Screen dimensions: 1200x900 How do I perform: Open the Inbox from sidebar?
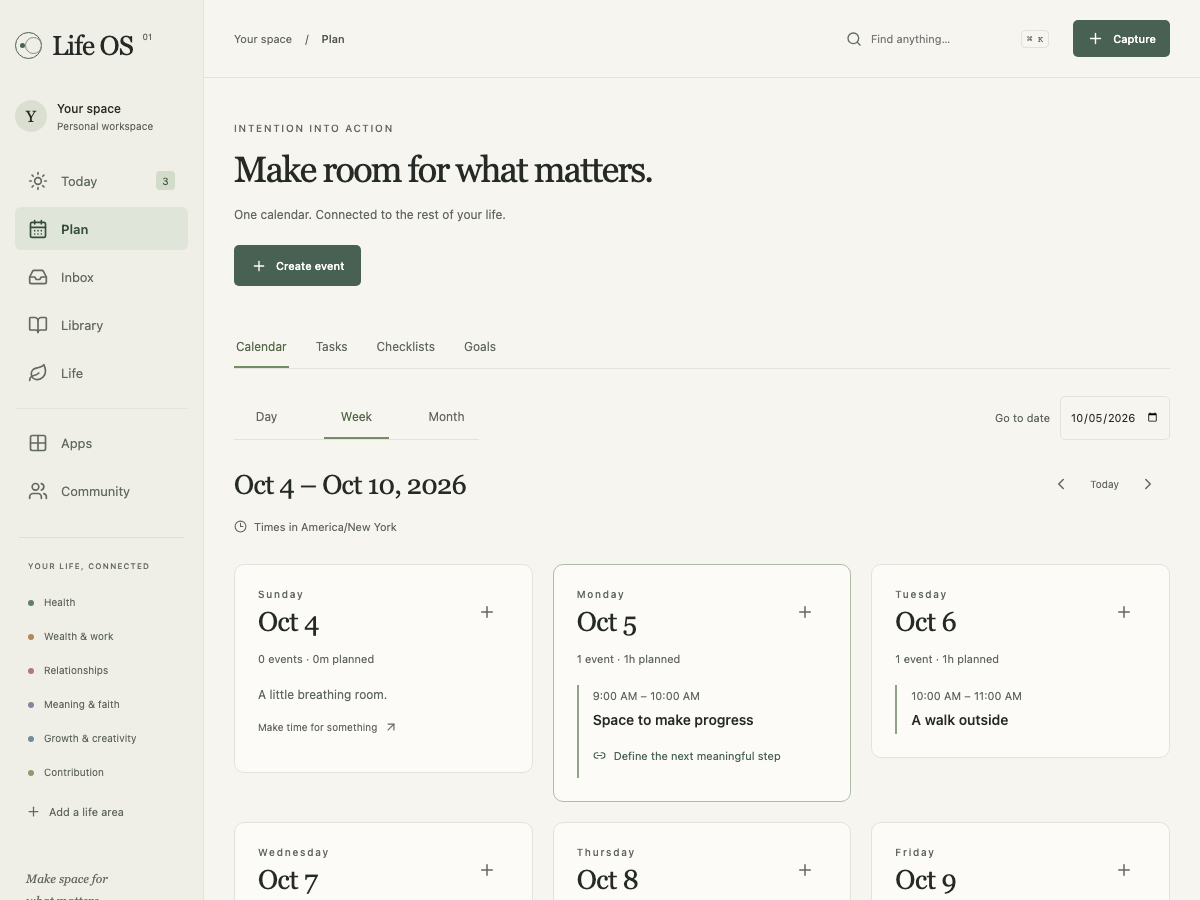pos(101,277)
